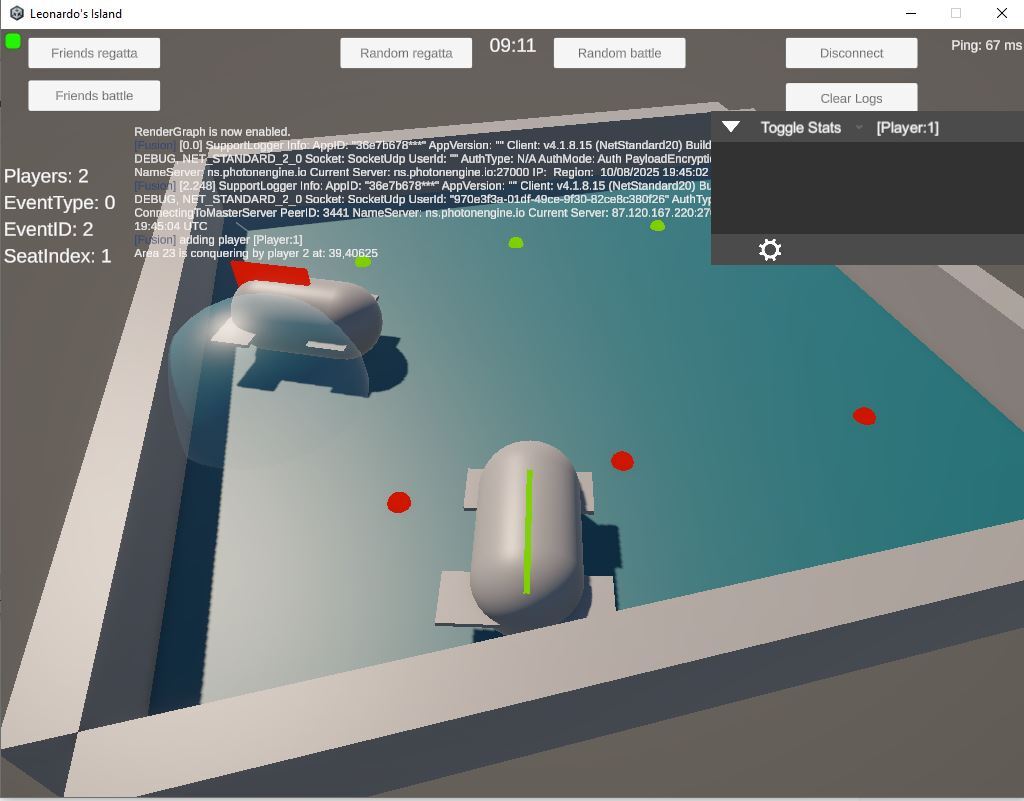Screen dimensions: 1024x801
Task: Clear the on-screen logs
Action: coord(851,98)
